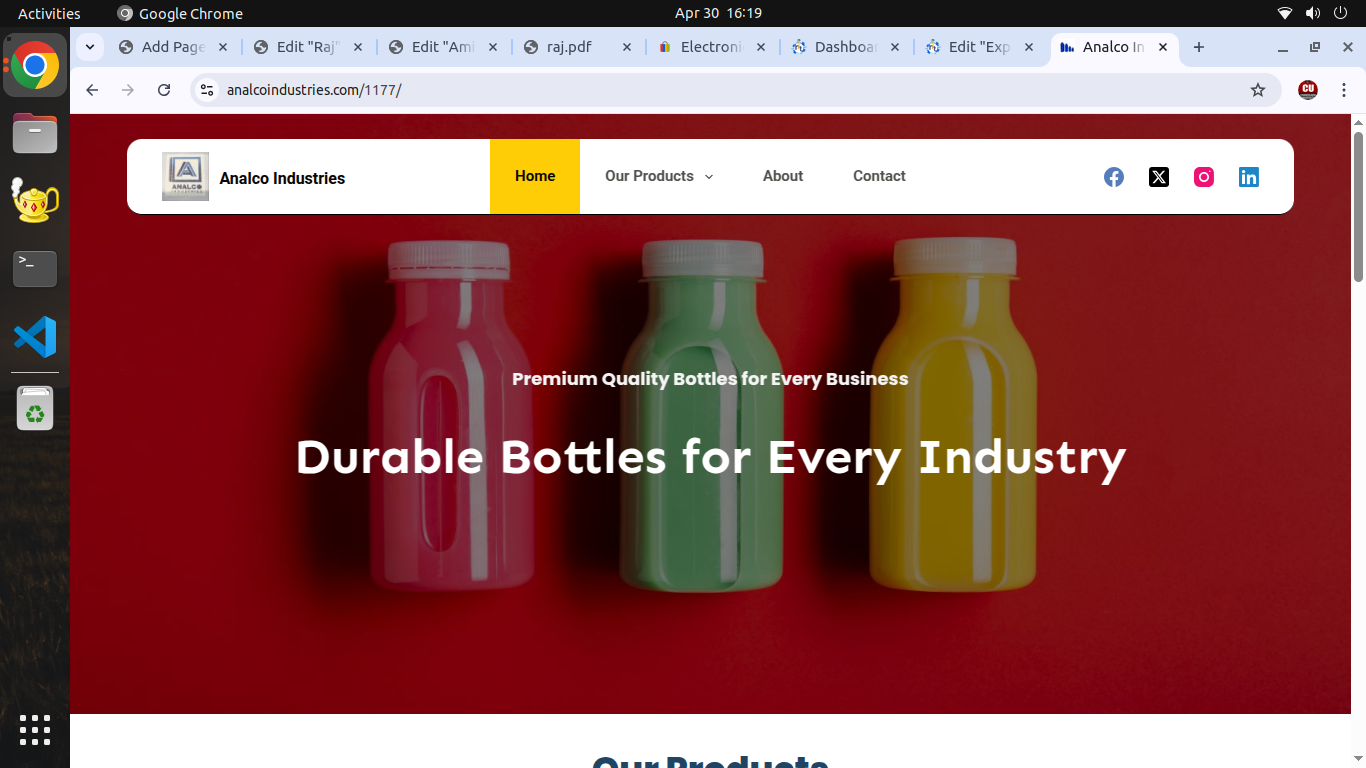
Task: Open the Contact page link
Action: click(879, 176)
